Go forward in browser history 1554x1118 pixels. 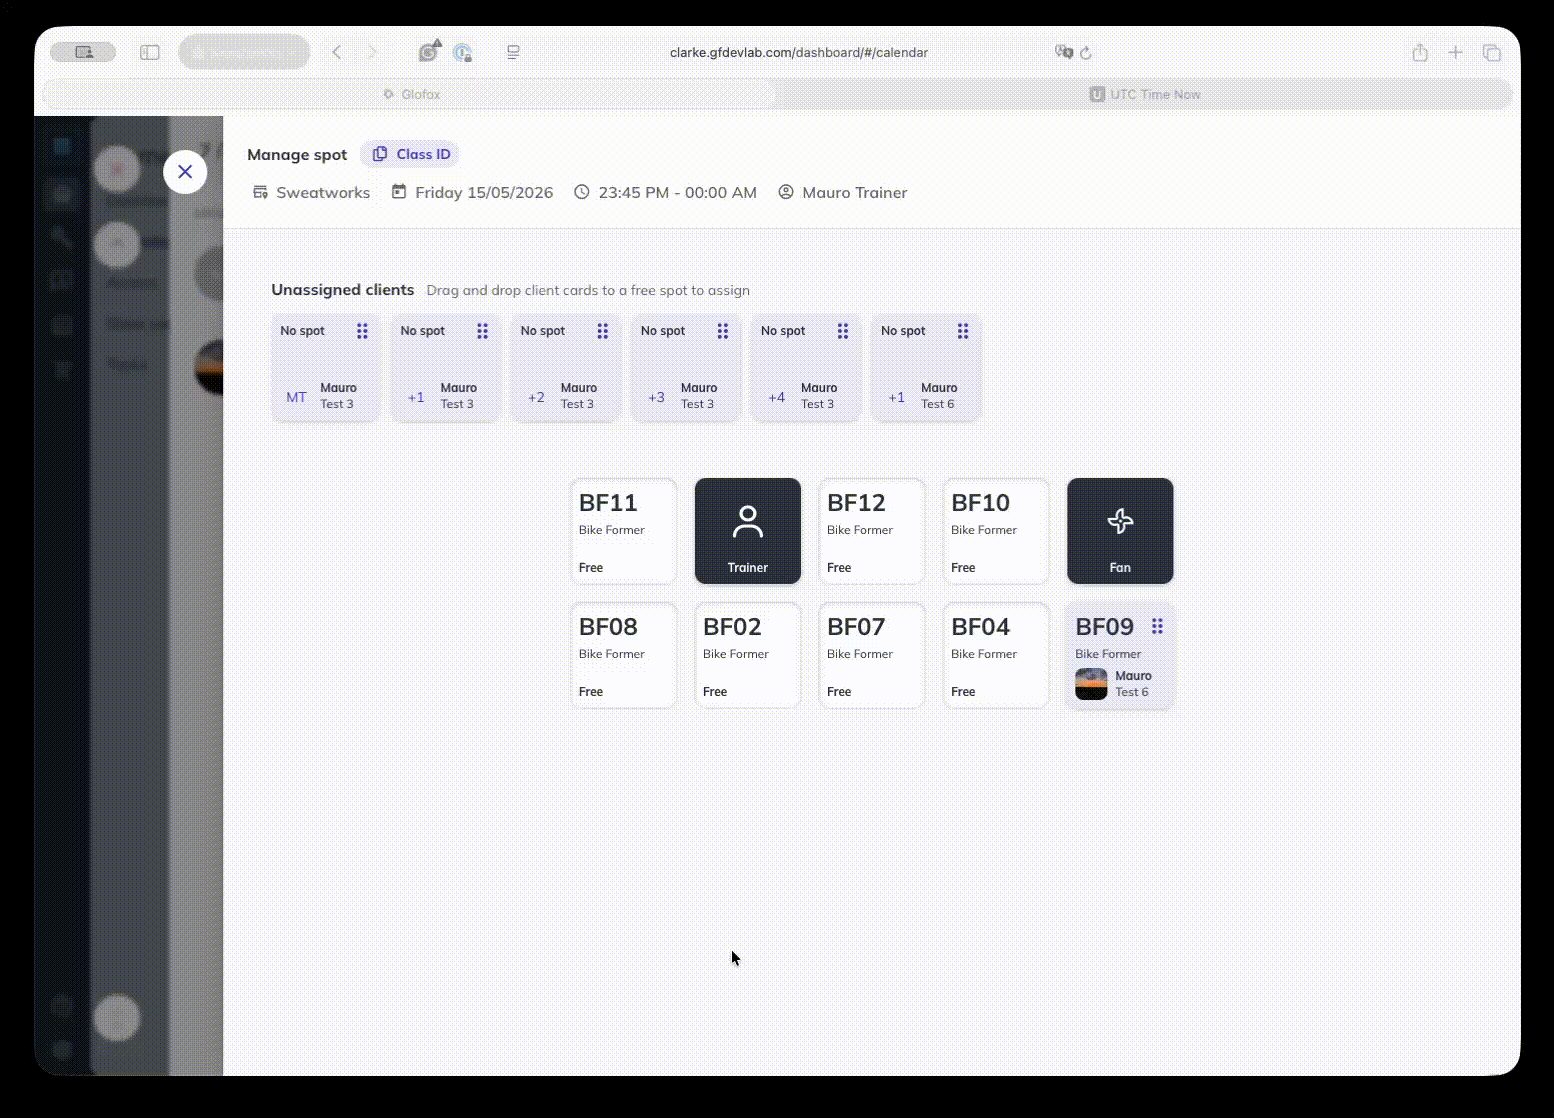373,52
